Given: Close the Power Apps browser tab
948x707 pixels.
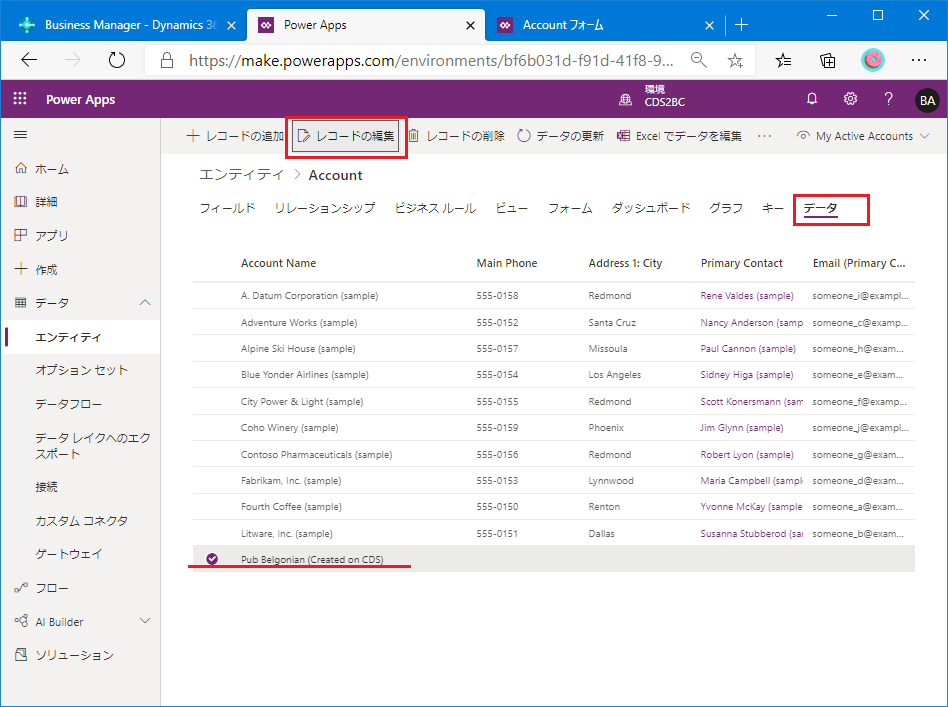Looking at the screenshot, I should click(x=470, y=25).
